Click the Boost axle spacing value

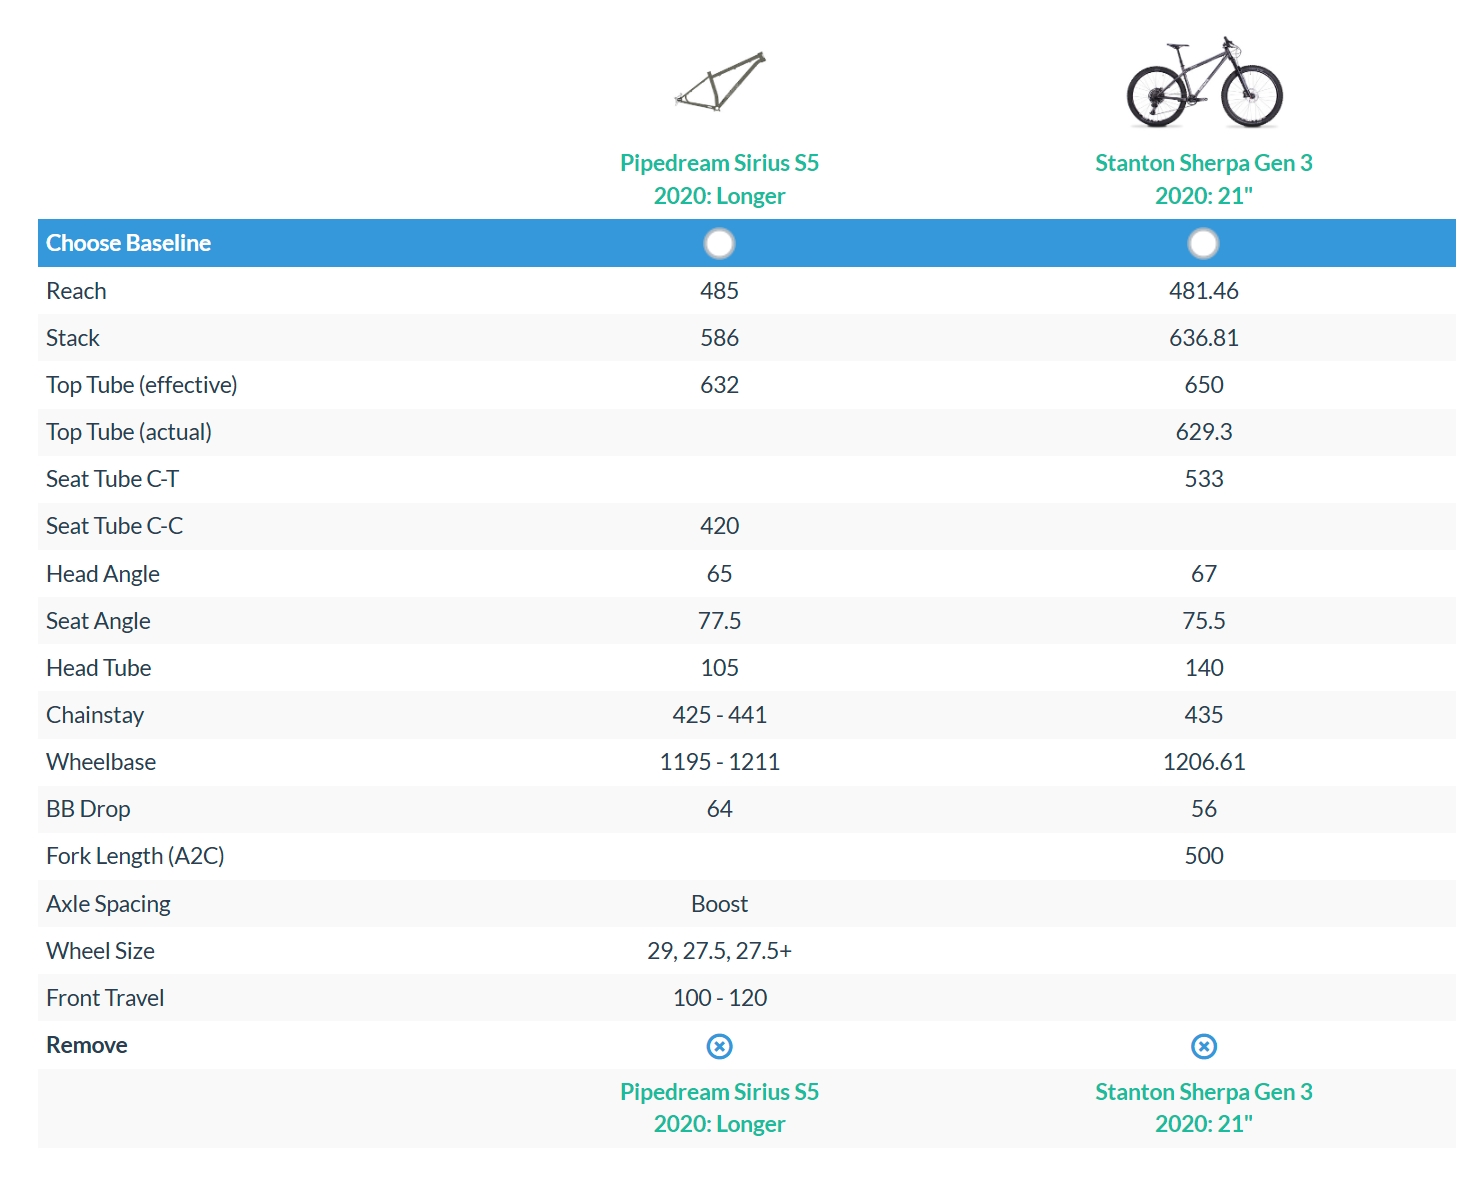coord(719,904)
